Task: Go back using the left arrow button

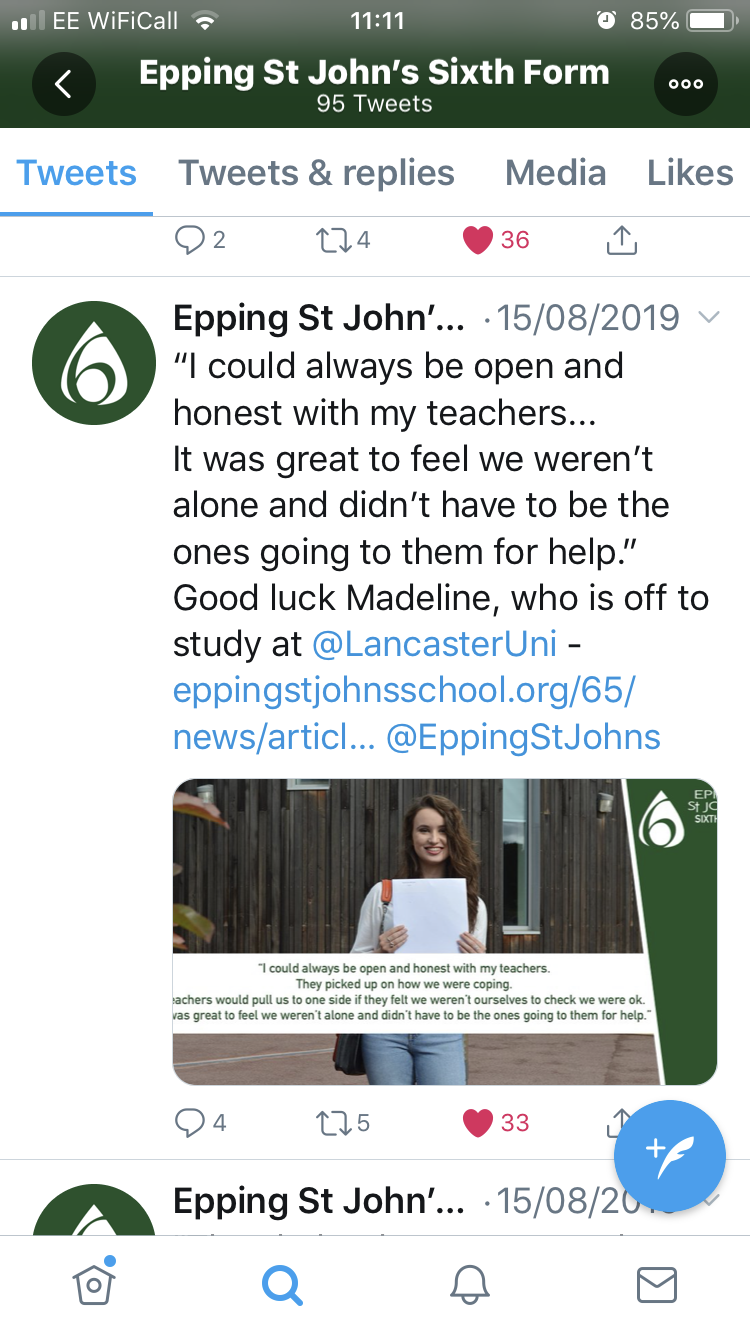Action: (x=63, y=85)
